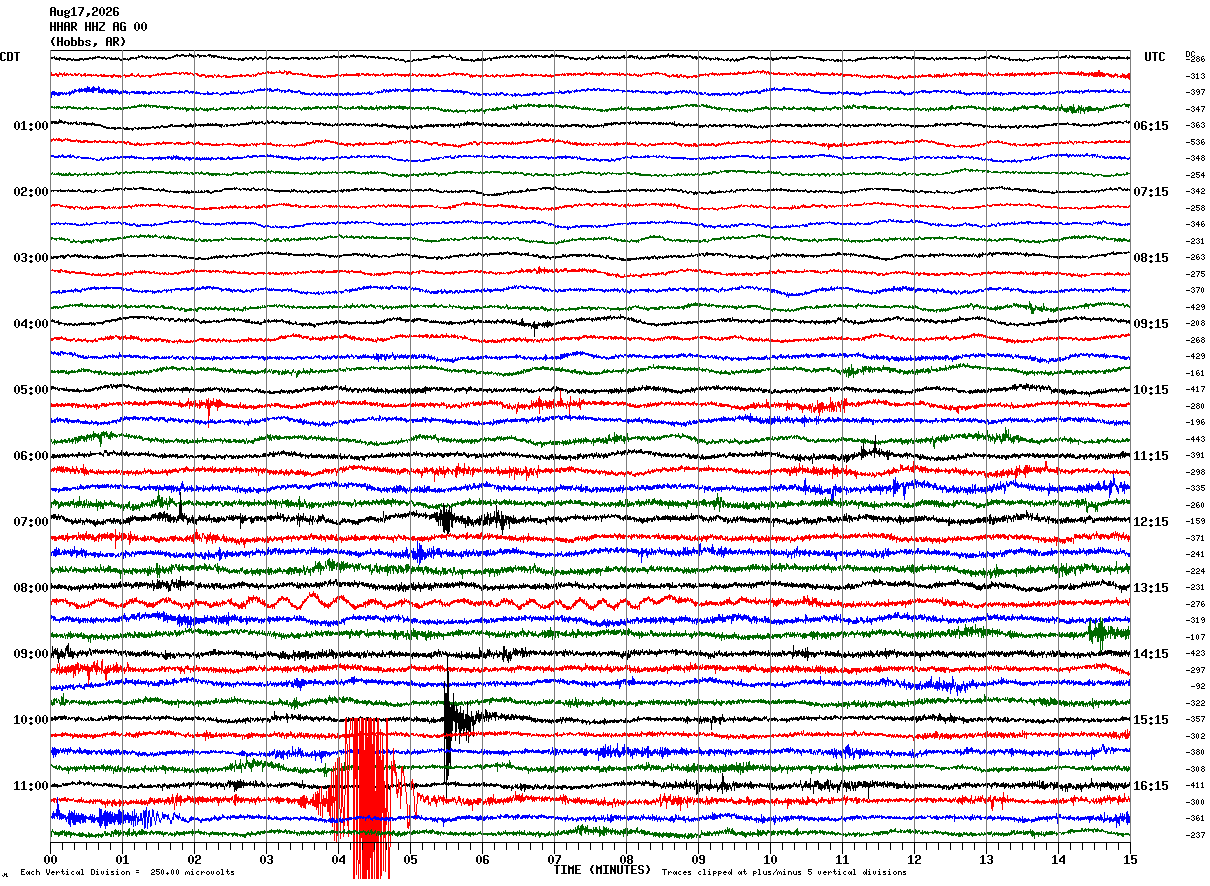Click the "09" minute axis tick label
This screenshot has height=886, width=1210.
[699, 859]
